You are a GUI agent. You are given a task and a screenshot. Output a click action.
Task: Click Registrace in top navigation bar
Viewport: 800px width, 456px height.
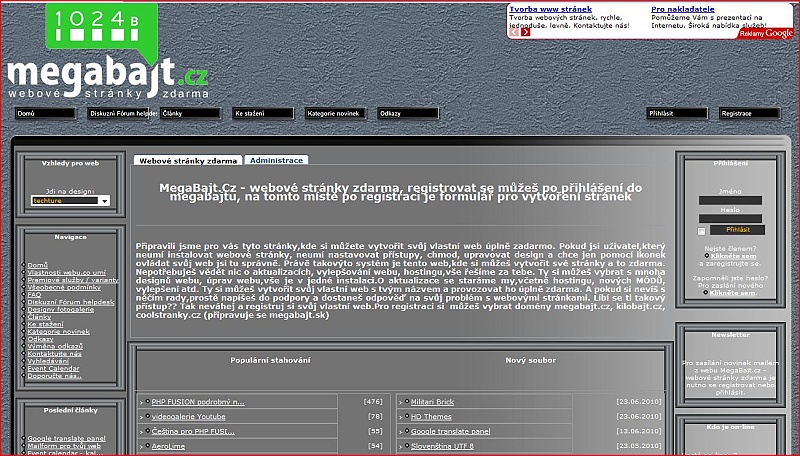click(x=750, y=113)
